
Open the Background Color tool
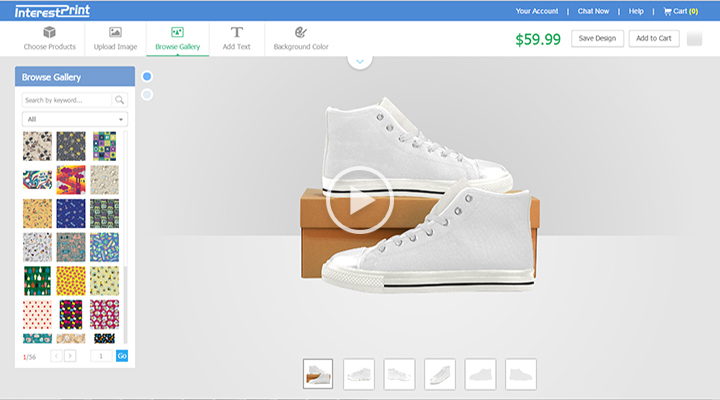point(301,39)
